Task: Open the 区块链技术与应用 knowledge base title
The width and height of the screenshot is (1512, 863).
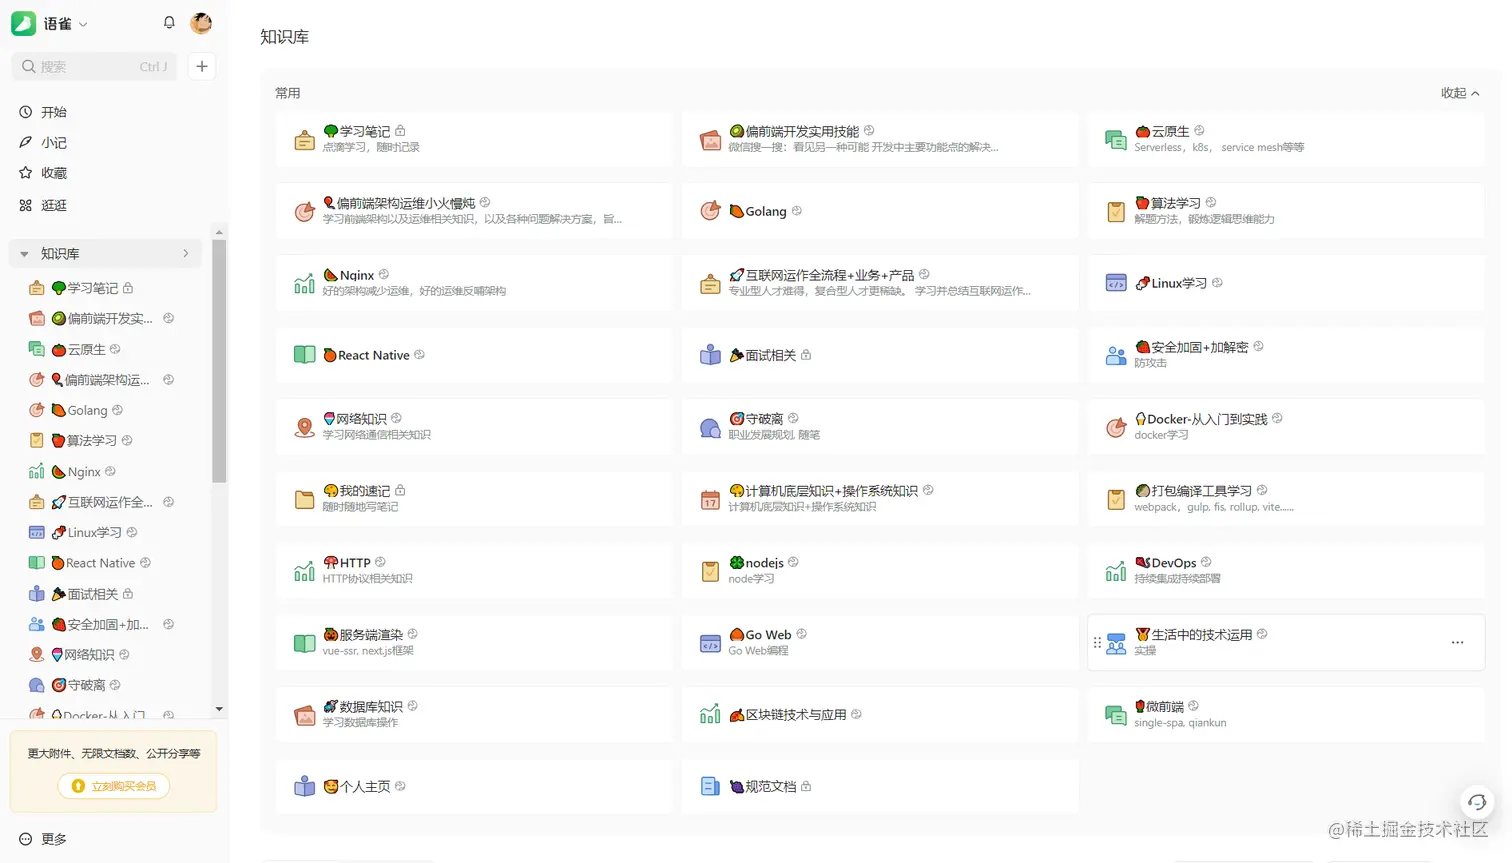Action: (x=788, y=715)
